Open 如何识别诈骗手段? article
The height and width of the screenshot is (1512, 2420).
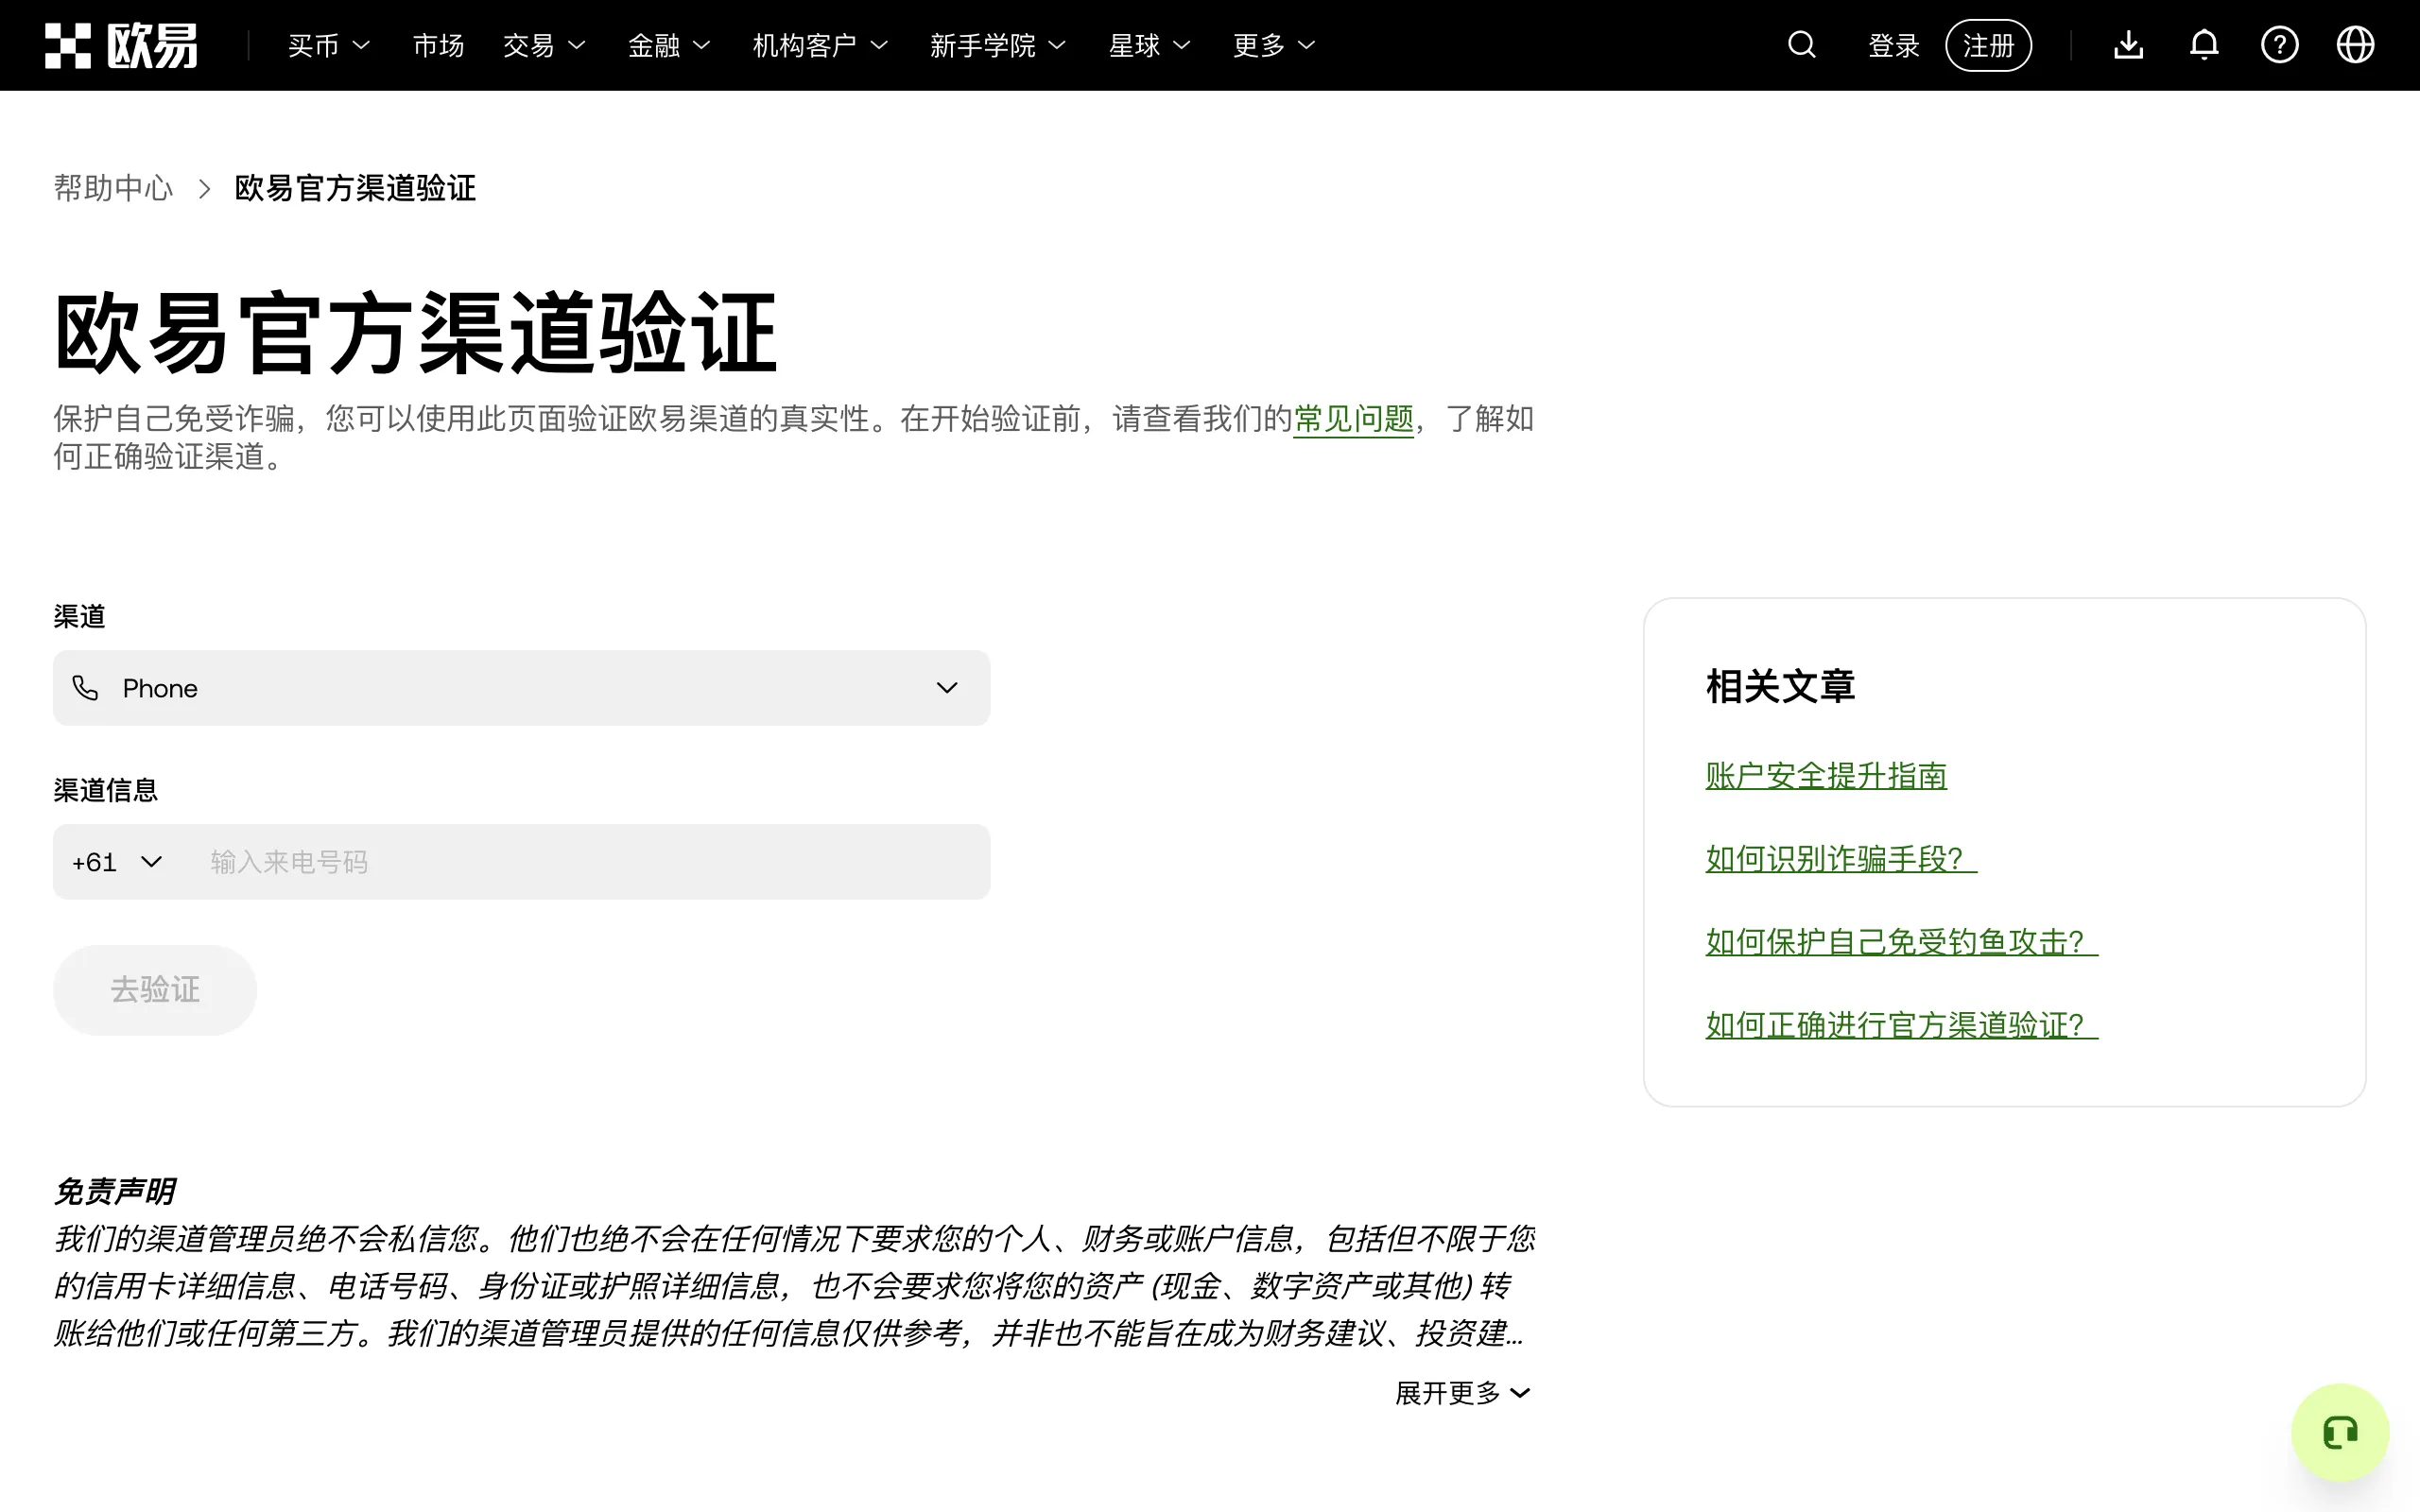coord(1841,859)
